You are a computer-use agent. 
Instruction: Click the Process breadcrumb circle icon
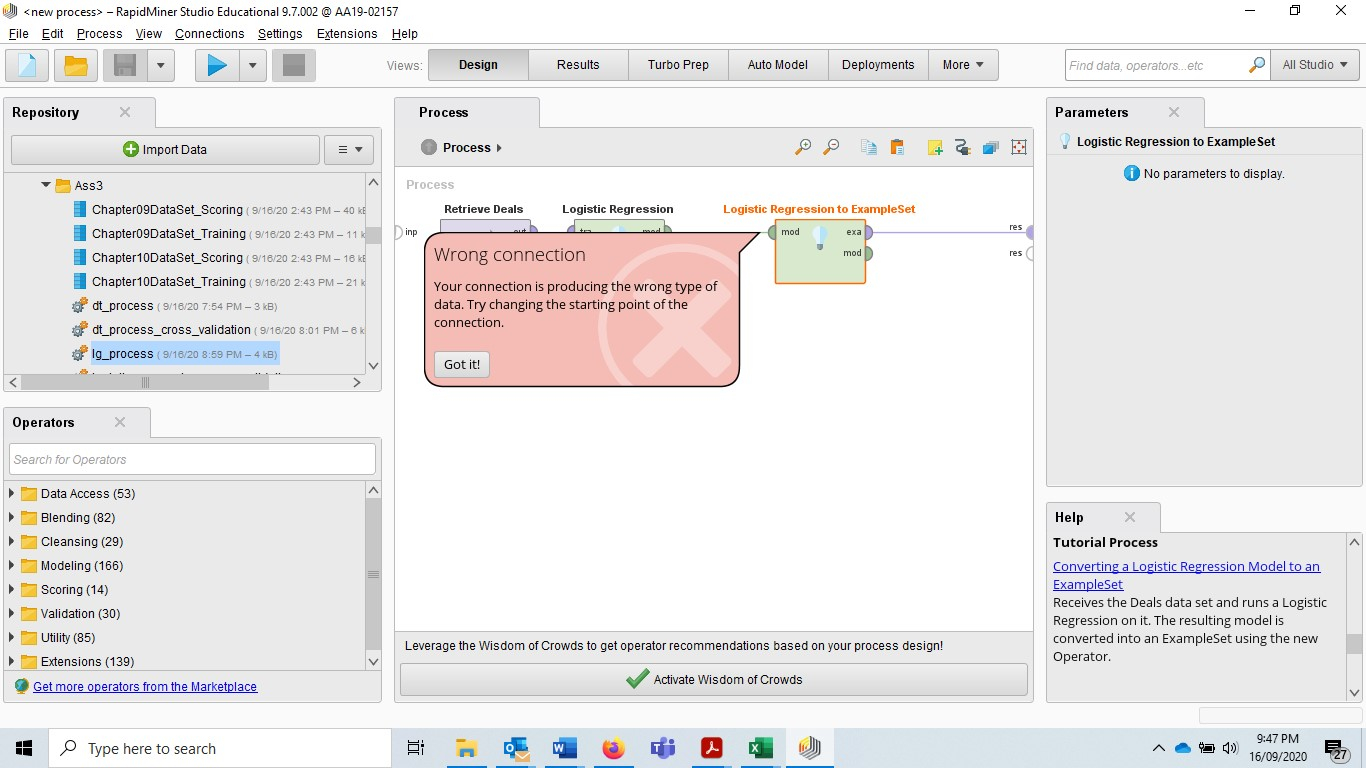pyautogui.click(x=429, y=147)
